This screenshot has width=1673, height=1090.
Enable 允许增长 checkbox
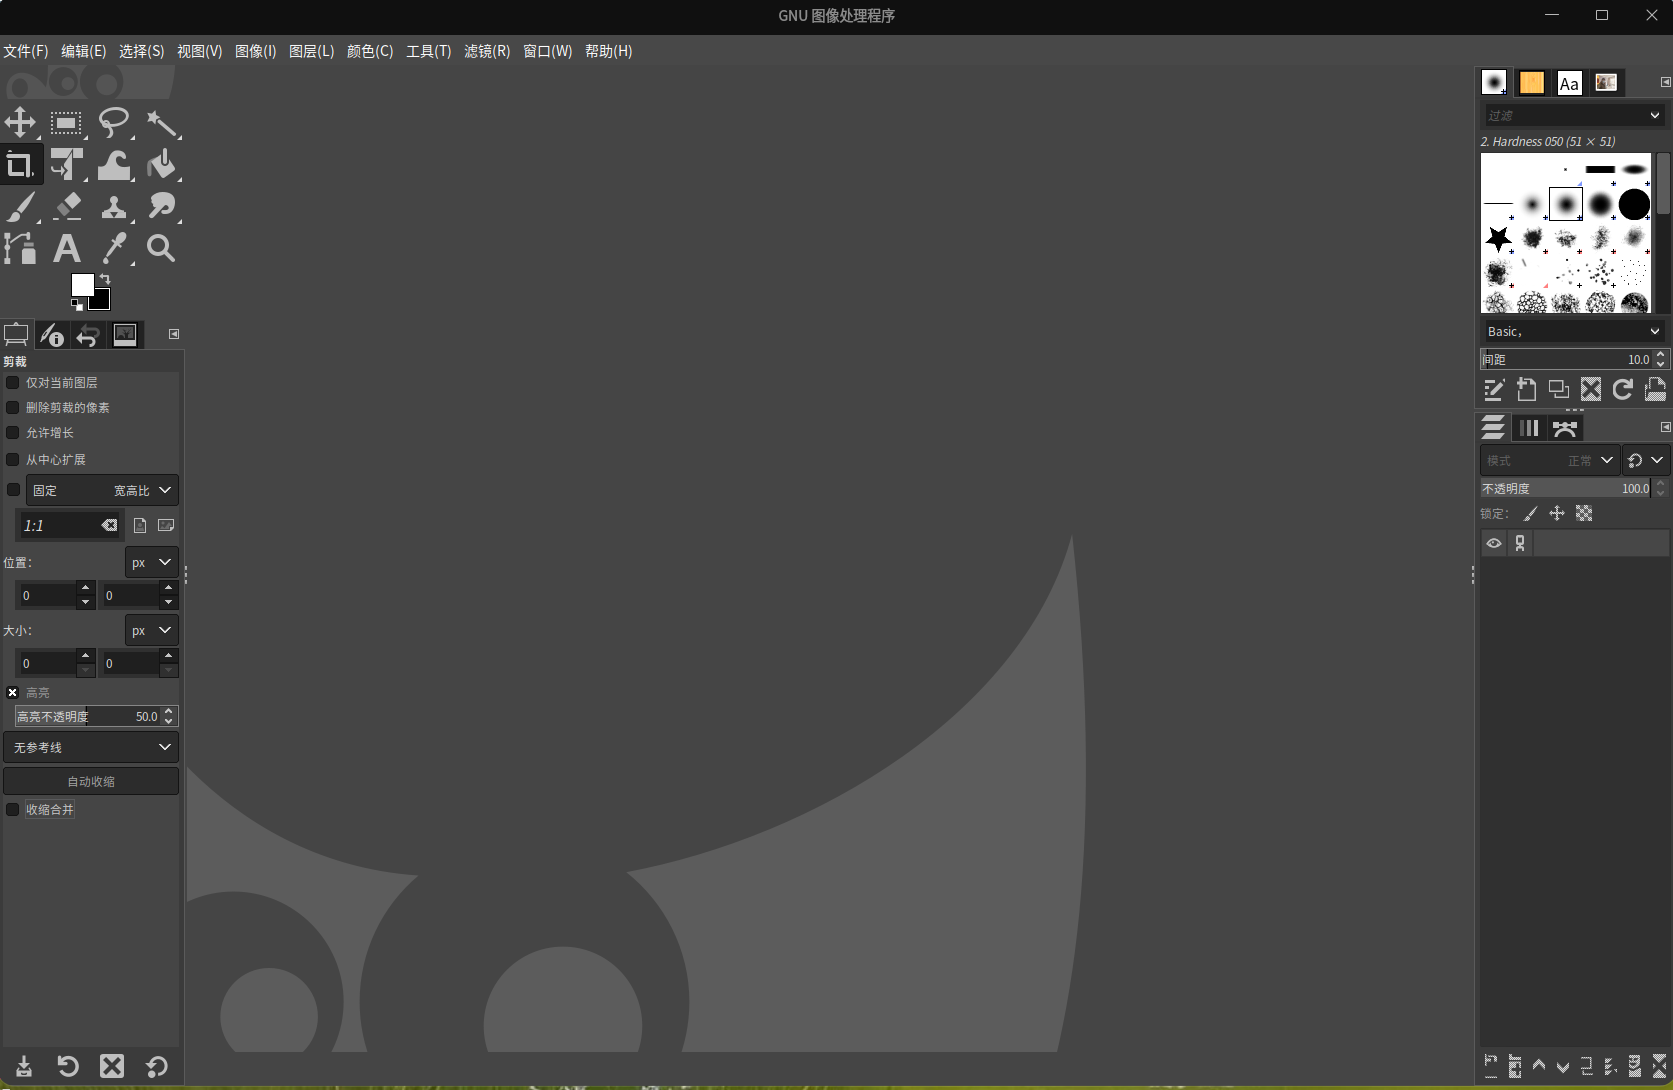pos(13,433)
